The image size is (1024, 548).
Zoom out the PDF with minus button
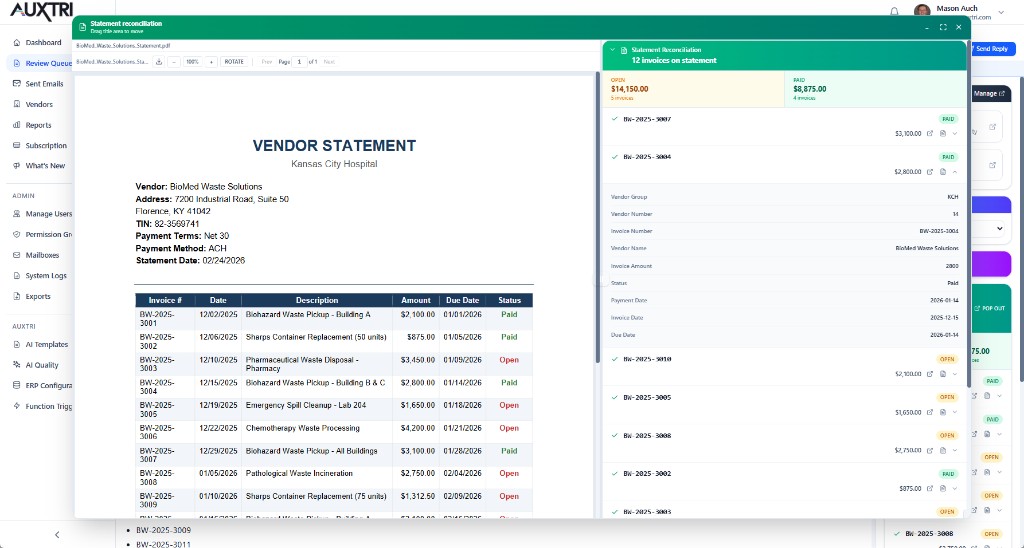click(173, 62)
